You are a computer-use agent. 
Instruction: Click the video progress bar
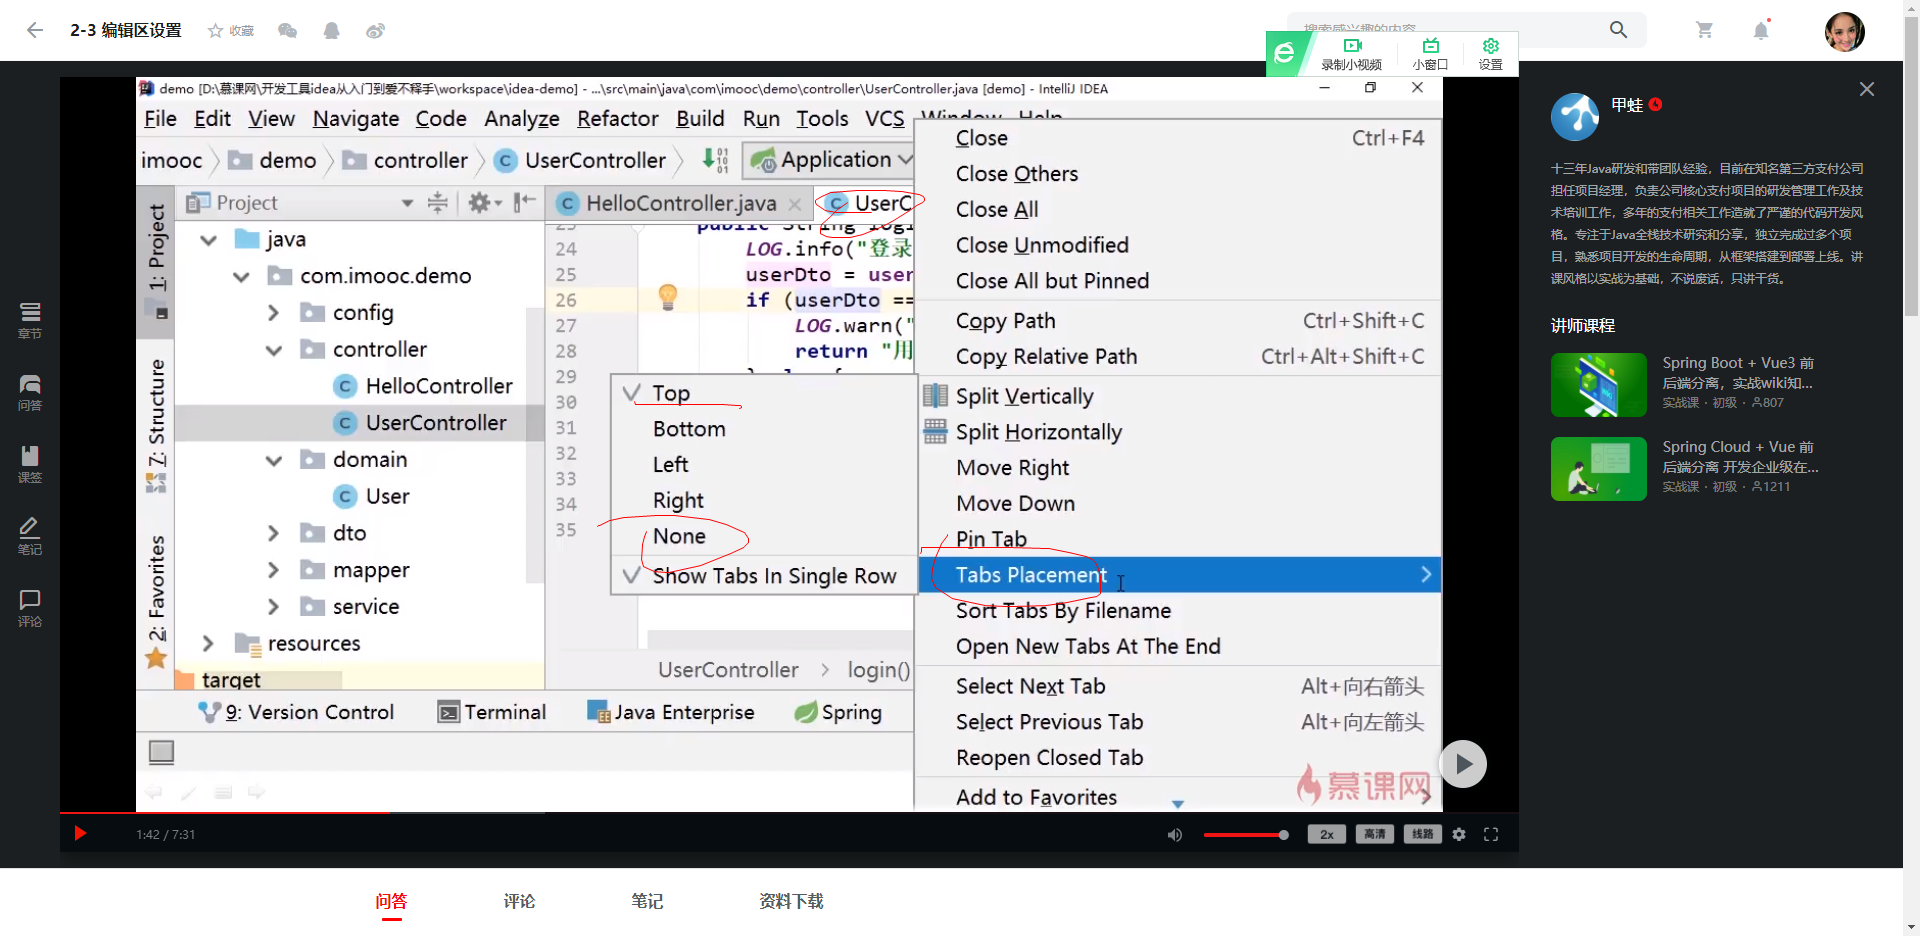(x=789, y=813)
